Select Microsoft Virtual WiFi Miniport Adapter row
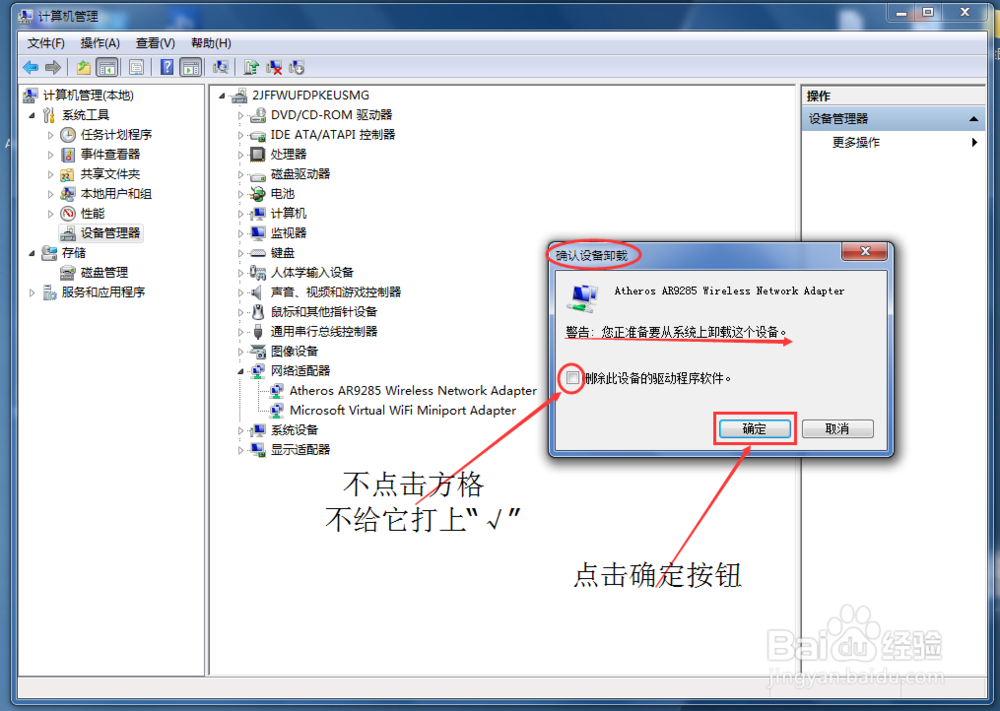The height and width of the screenshot is (711, 1000). (x=402, y=411)
